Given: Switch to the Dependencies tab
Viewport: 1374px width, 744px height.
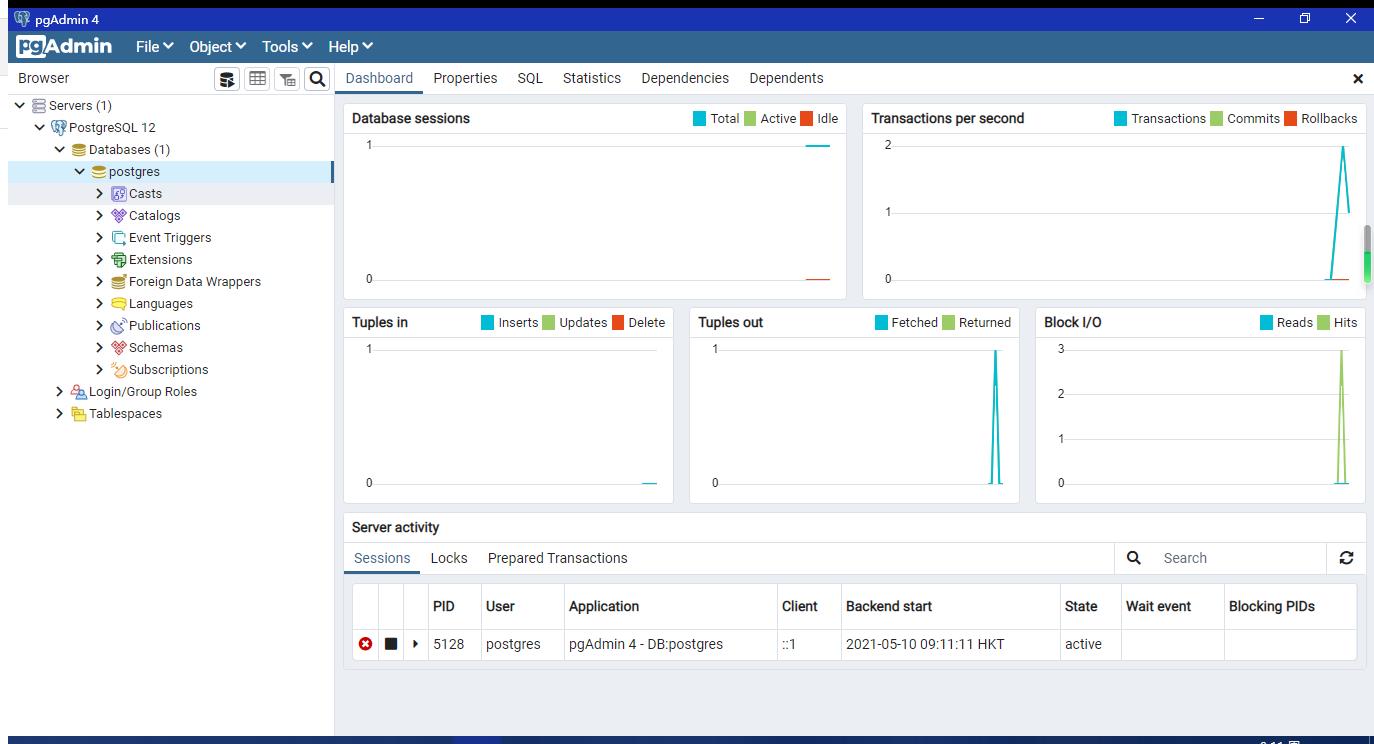Looking at the screenshot, I should 685,78.
